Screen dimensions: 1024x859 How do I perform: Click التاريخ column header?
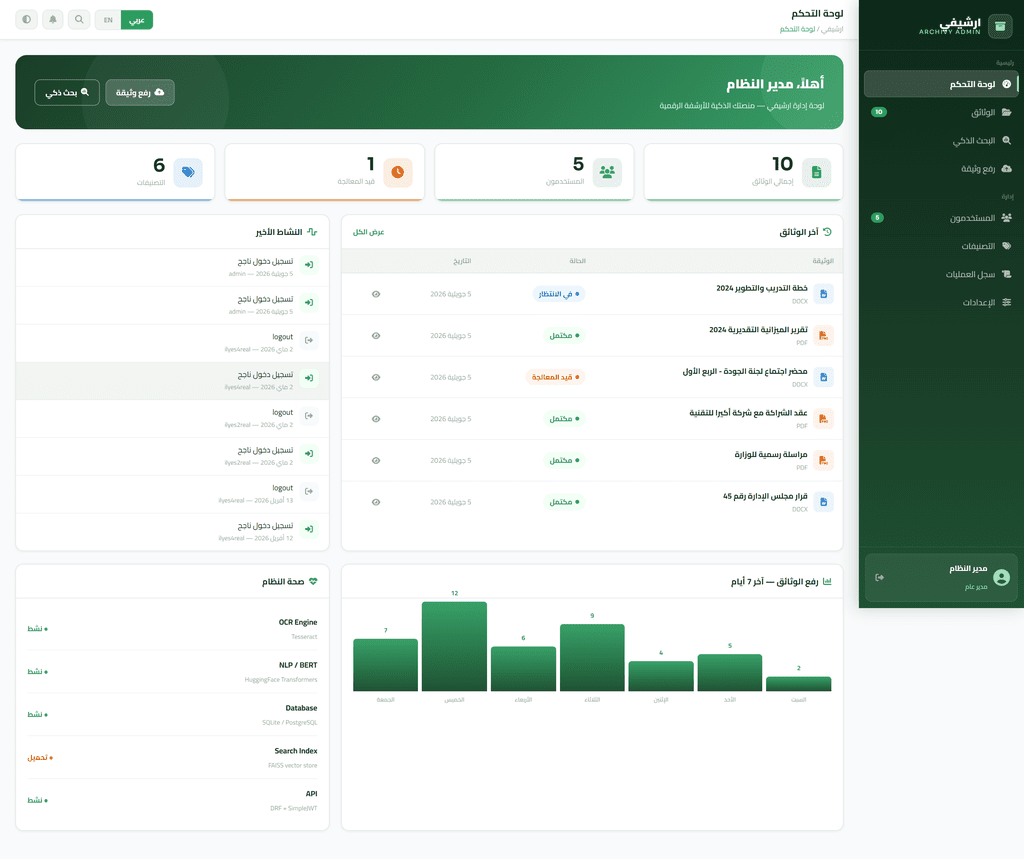point(462,261)
